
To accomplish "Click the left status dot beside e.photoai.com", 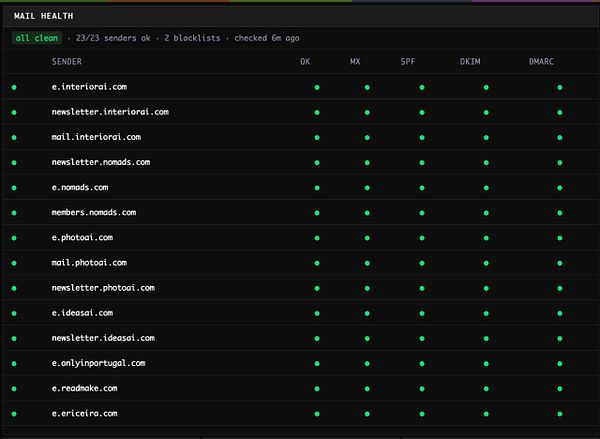I will point(14,238).
